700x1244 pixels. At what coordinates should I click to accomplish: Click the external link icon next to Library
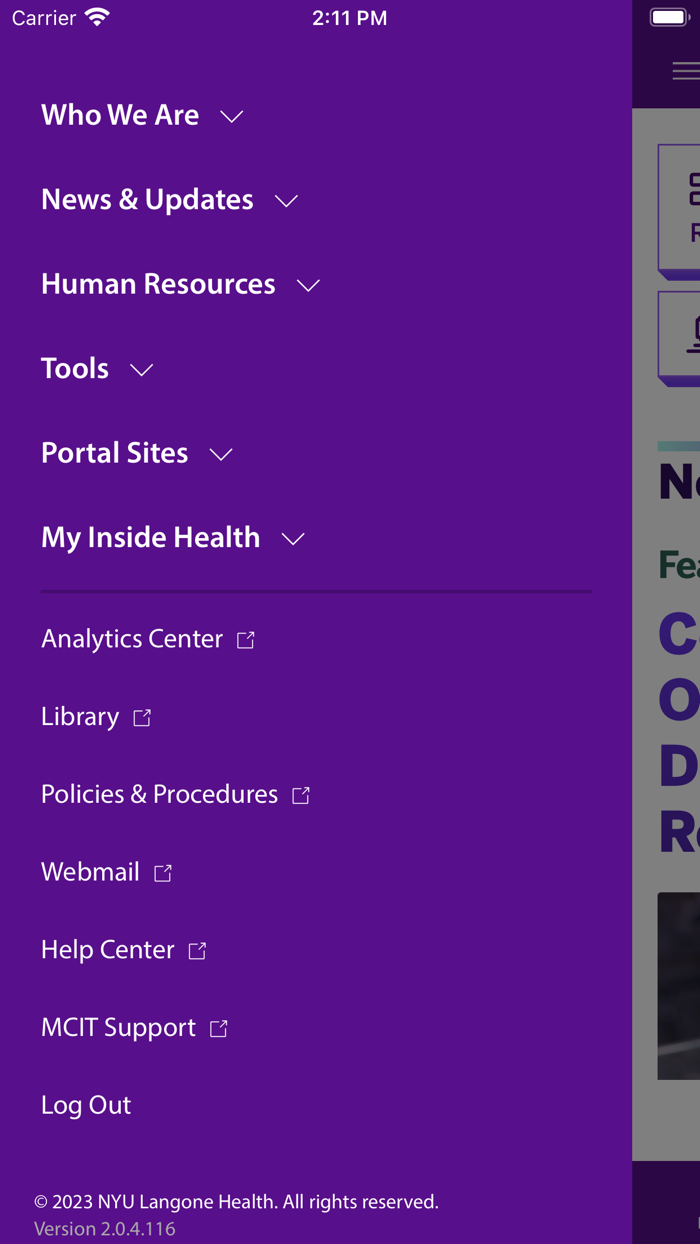pos(142,716)
